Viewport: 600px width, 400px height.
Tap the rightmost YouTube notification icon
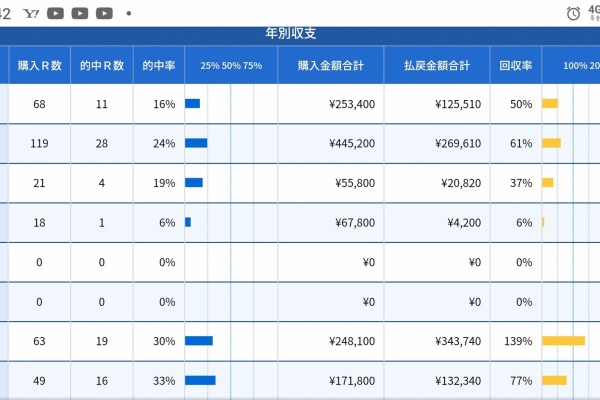[x=103, y=13]
